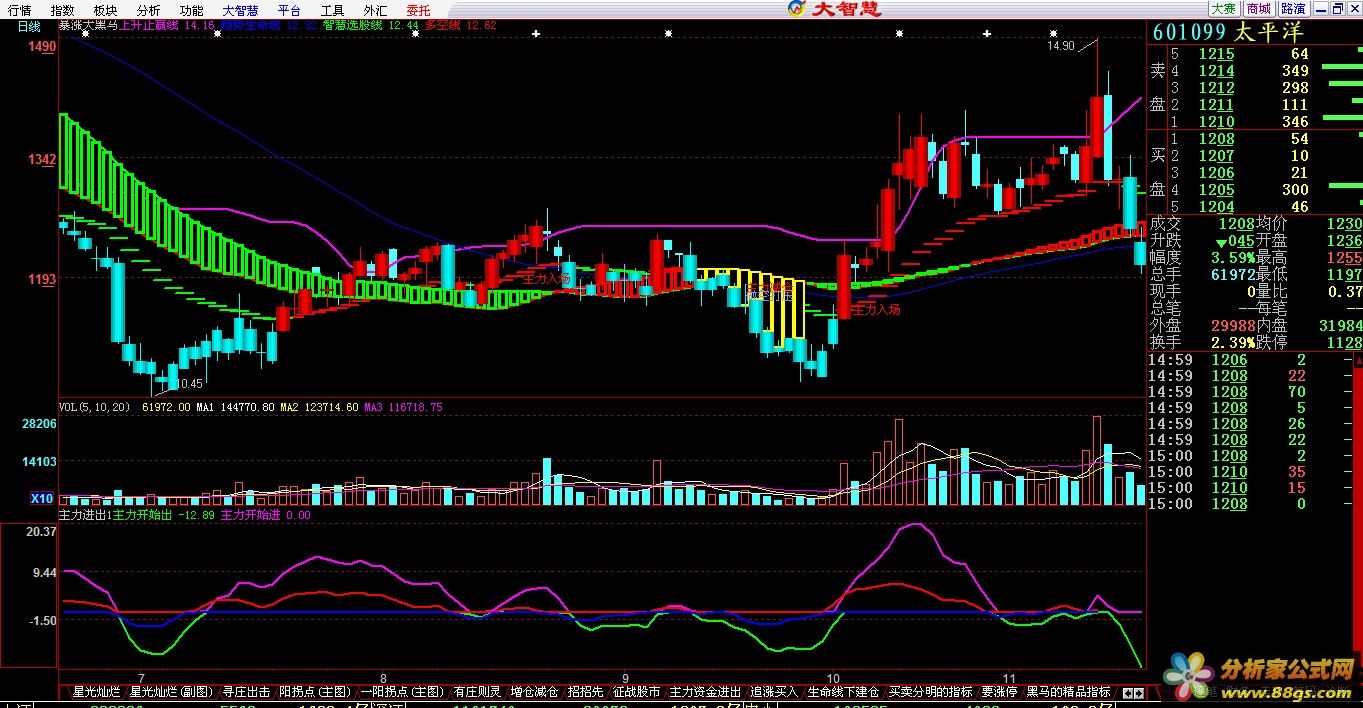Click the 0.45 low price marker
1363x708 pixels.
coord(189,384)
